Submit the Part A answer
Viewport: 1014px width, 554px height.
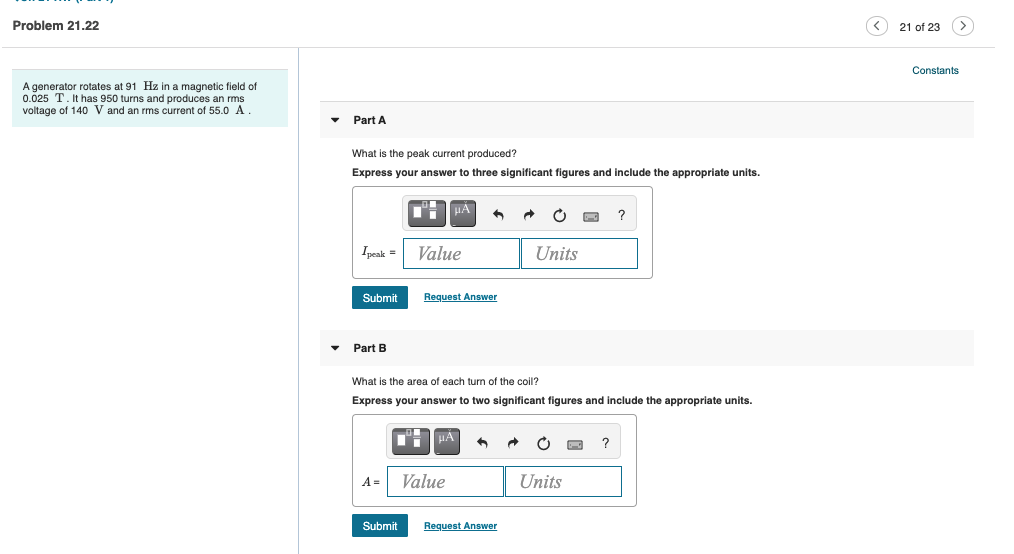[x=380, y=297]
